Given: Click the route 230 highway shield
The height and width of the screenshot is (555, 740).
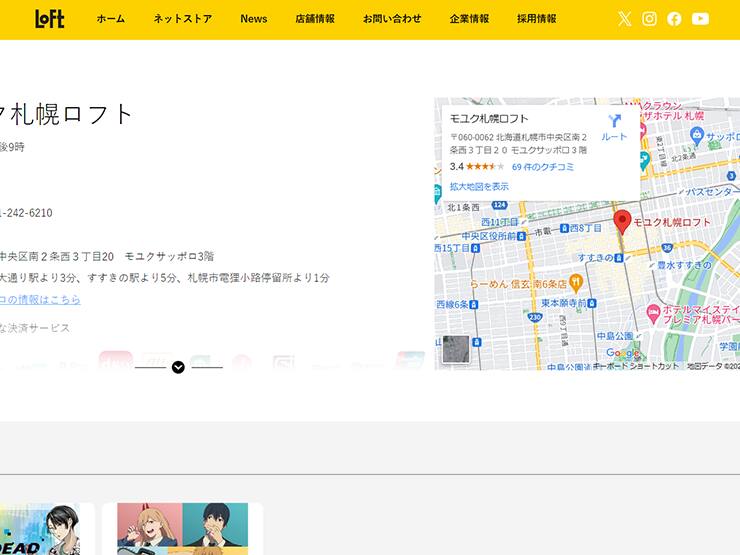Looking at the screenshot, I should (535, 318).
